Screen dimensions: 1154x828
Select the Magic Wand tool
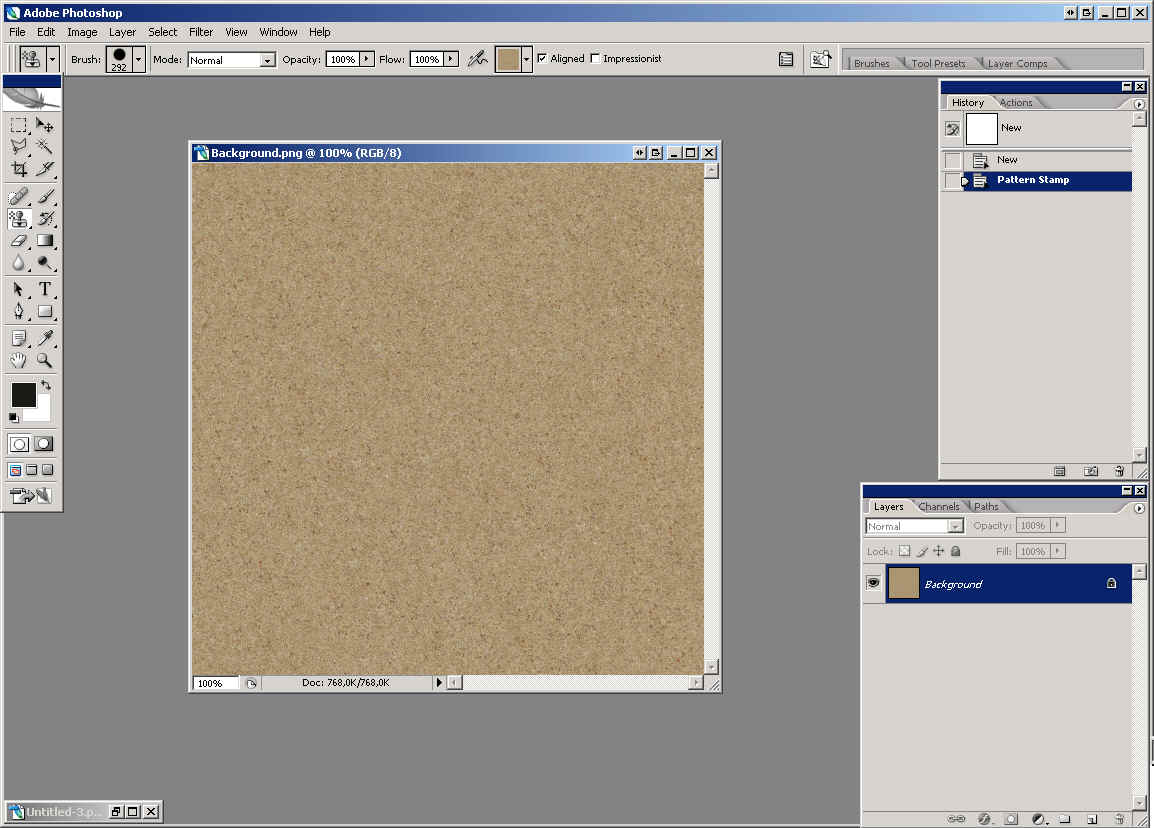click(x=45, y=147)
